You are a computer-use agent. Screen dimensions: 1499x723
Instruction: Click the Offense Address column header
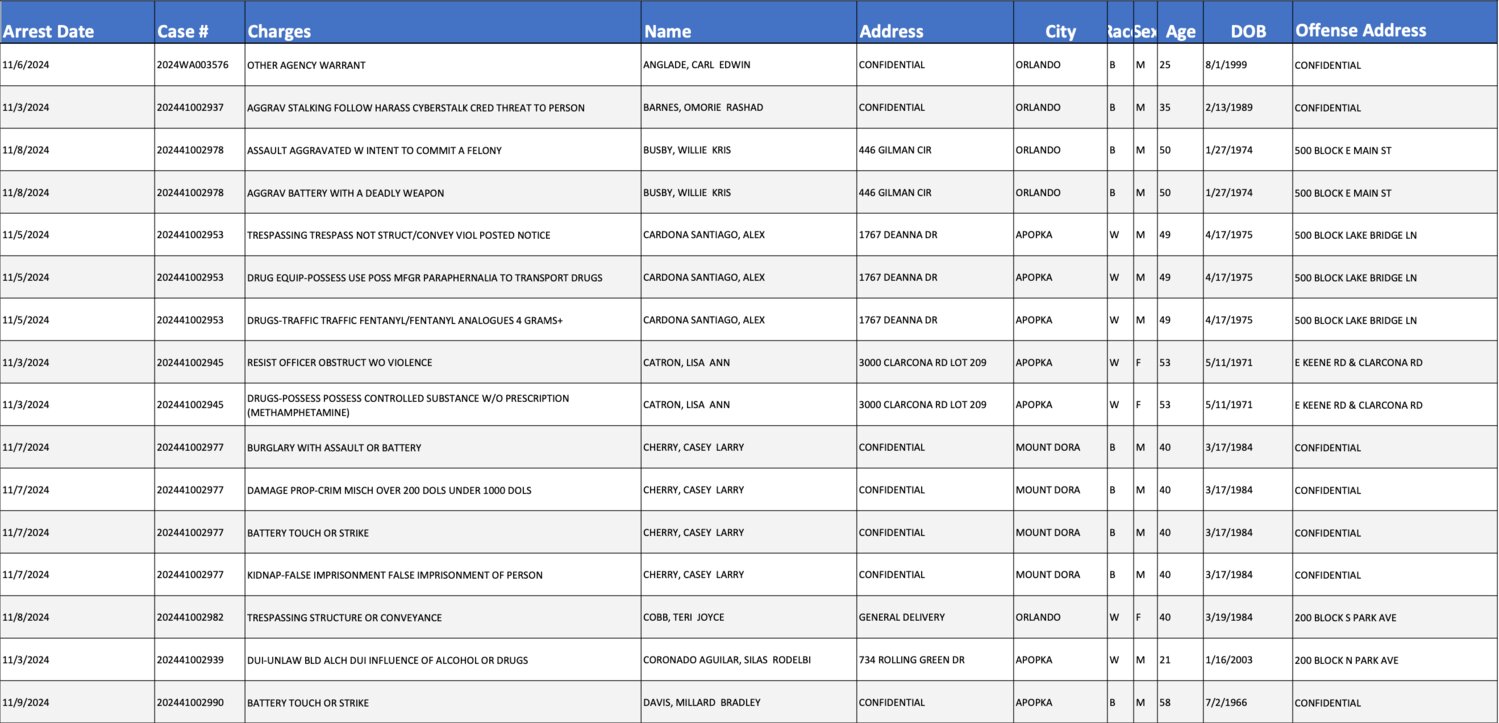click(x=1395, y=23)
